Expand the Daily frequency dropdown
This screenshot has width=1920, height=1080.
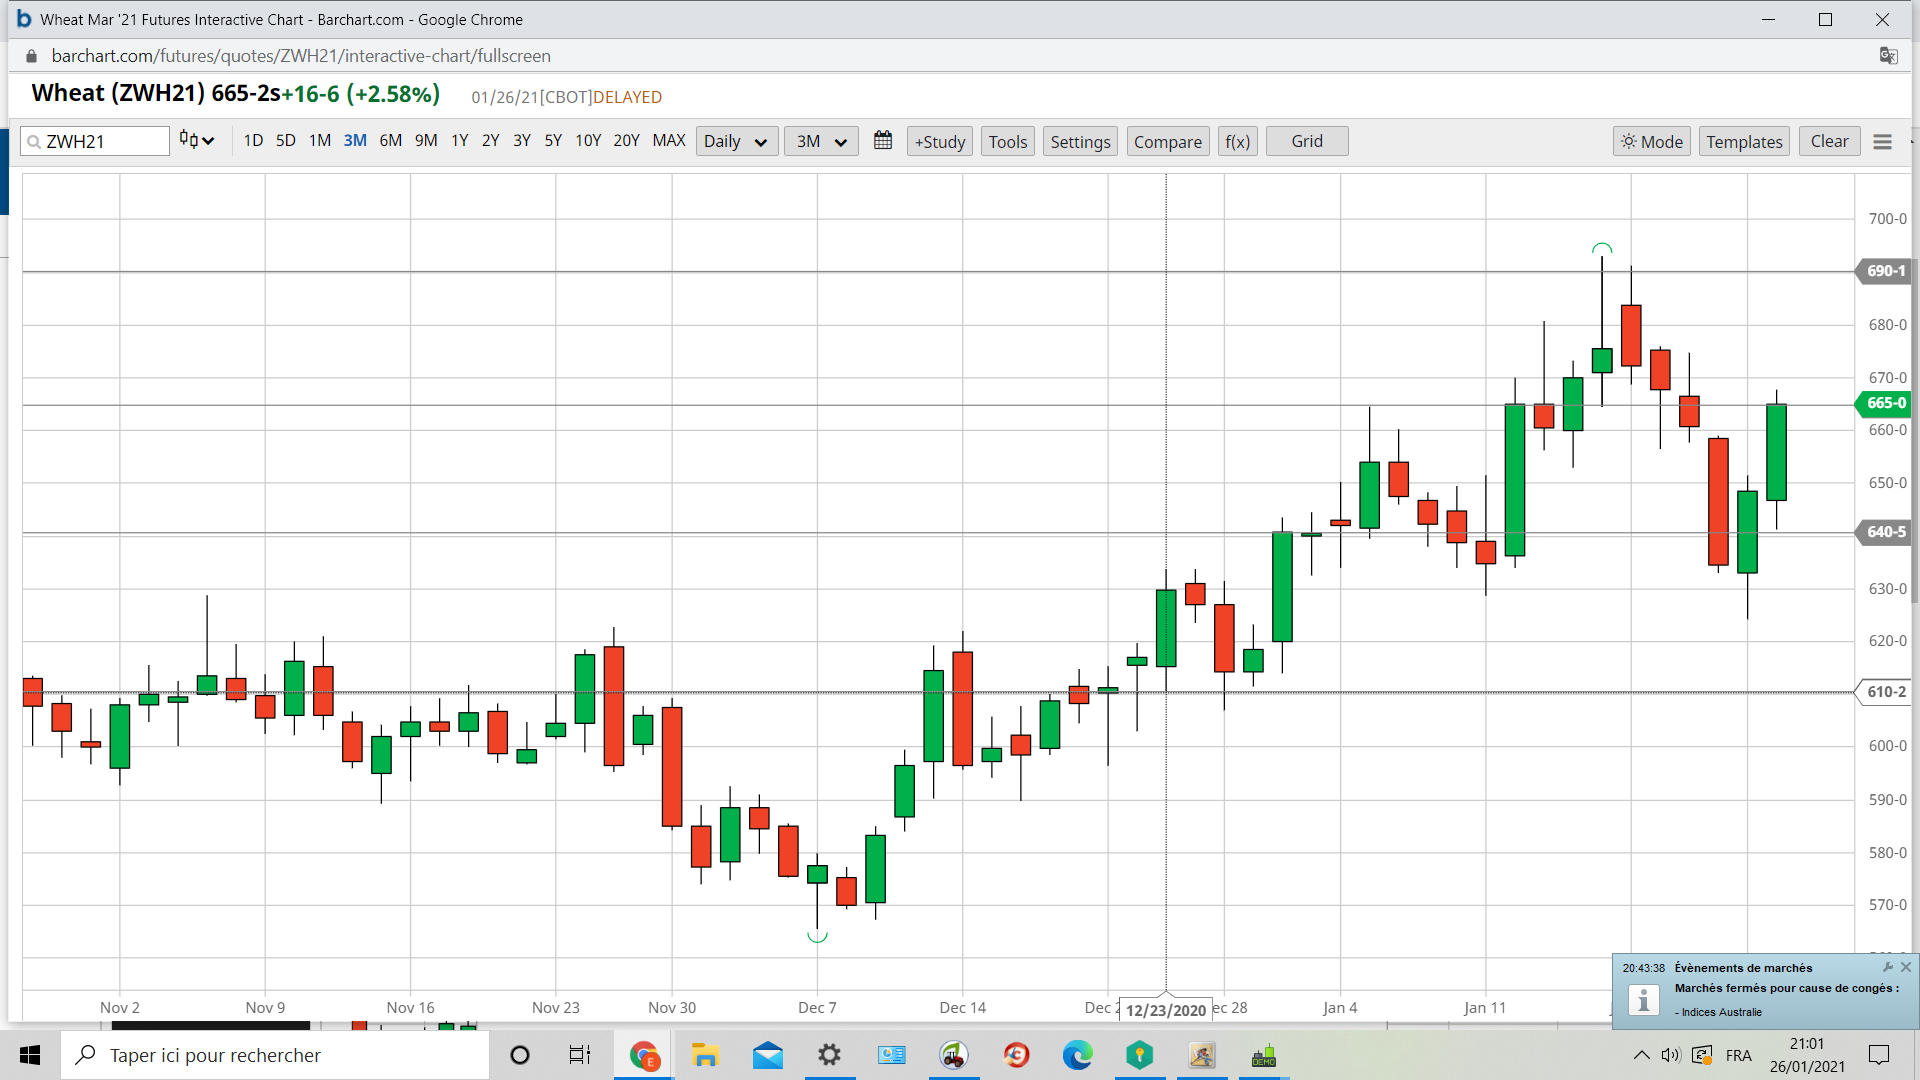737,142
